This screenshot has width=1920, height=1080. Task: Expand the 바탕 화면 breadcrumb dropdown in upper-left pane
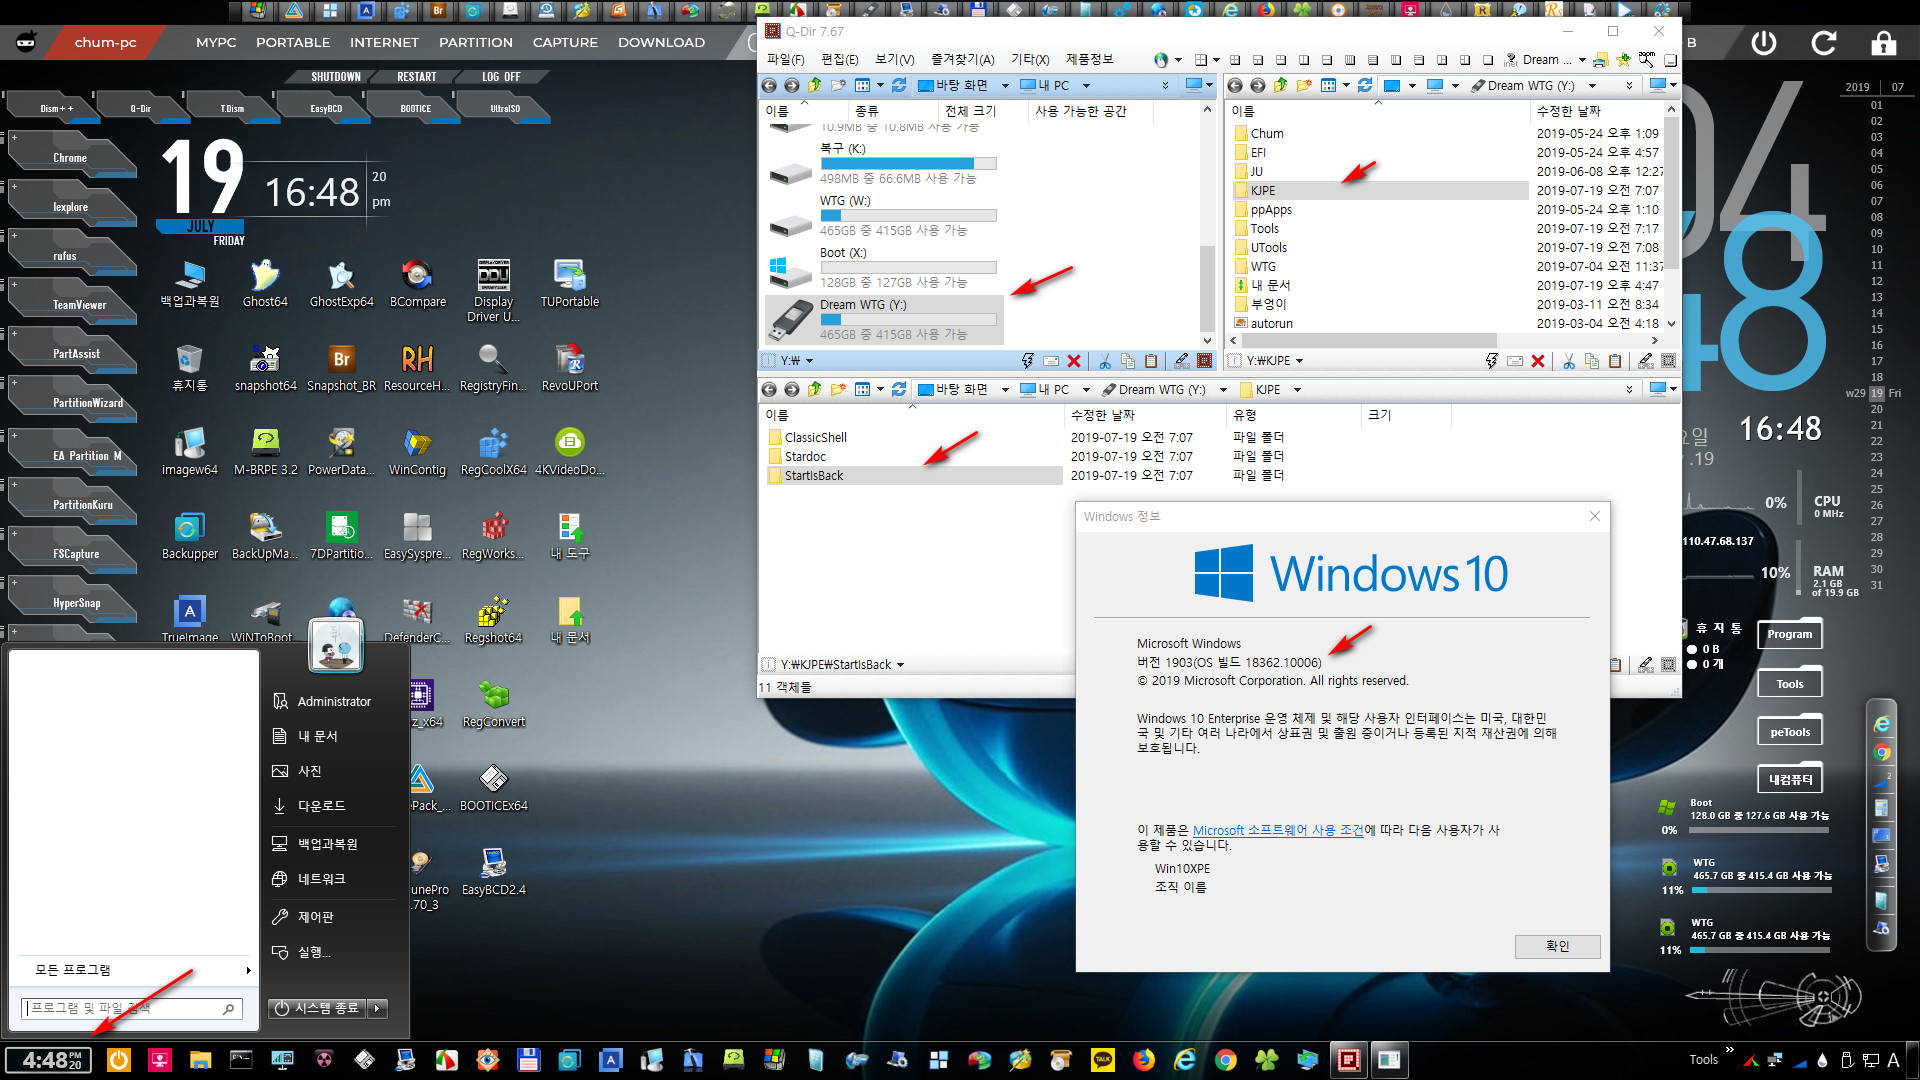(1005, 86)
